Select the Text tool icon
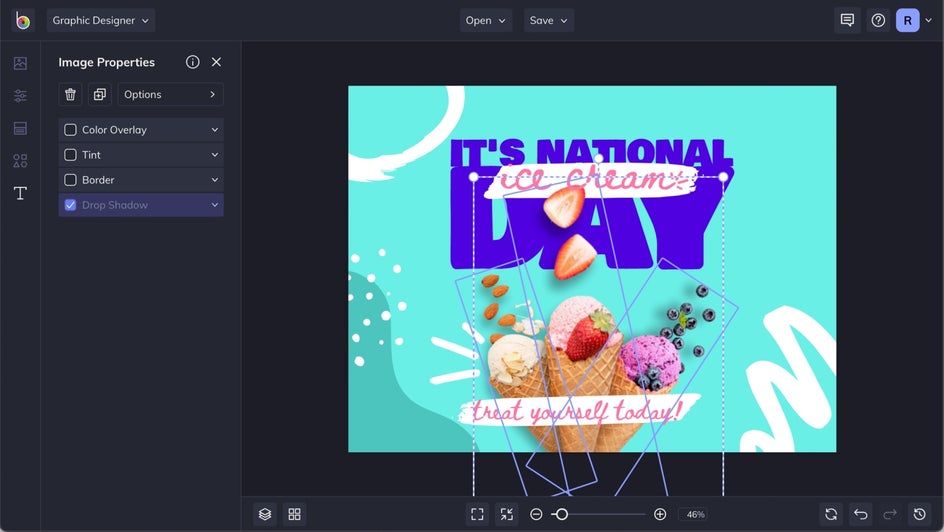 pyautogui.click(x=20, y=193)
